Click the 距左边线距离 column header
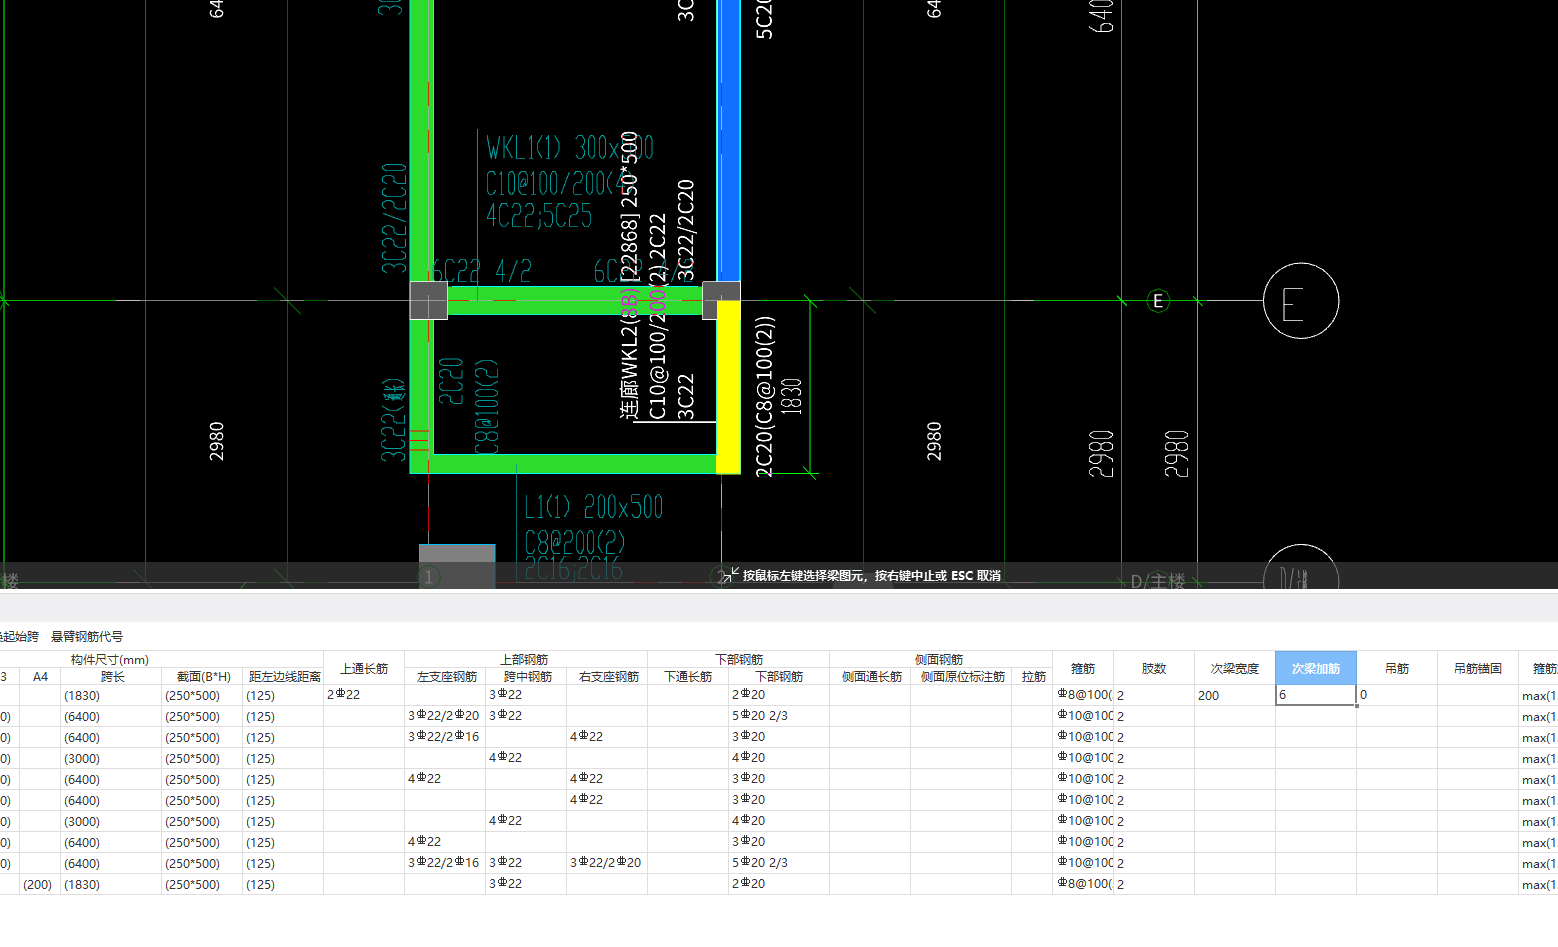 (284, 677)
